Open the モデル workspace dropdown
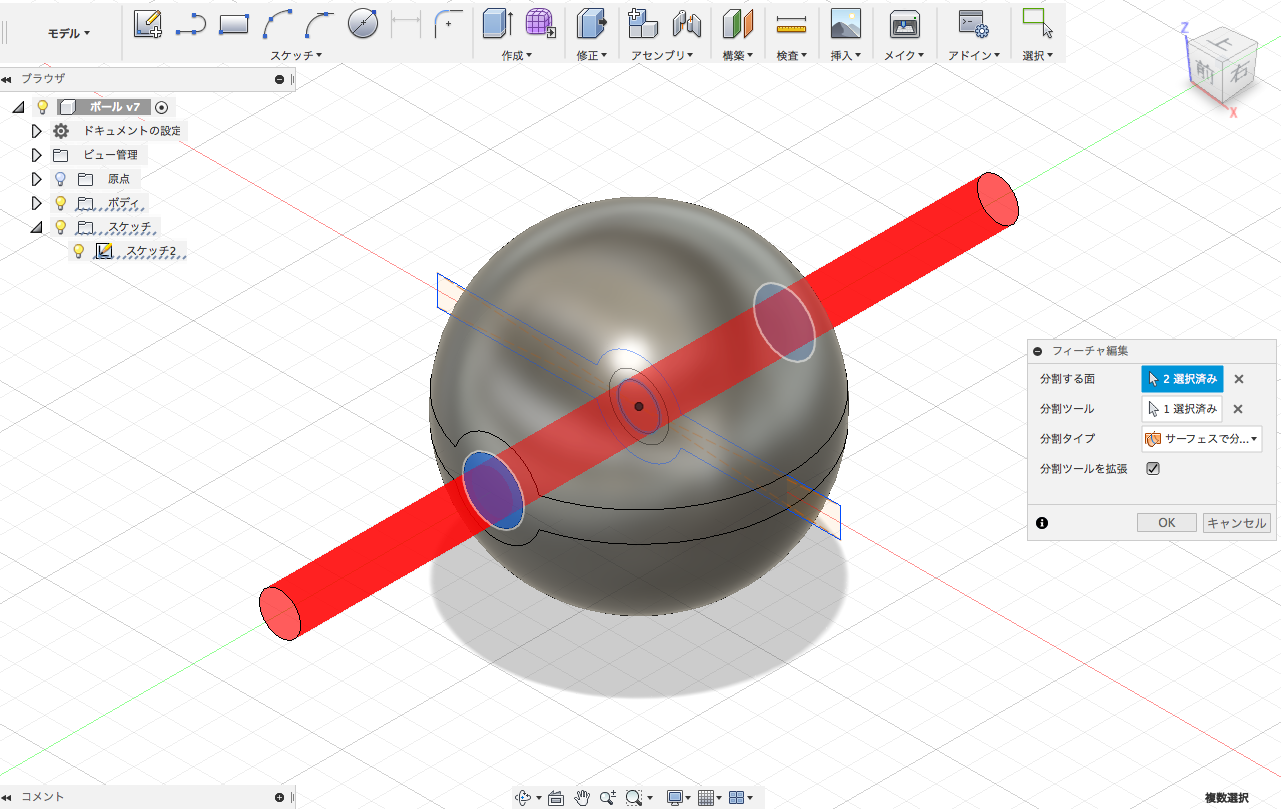The image size is (1281, 809). 69,33
